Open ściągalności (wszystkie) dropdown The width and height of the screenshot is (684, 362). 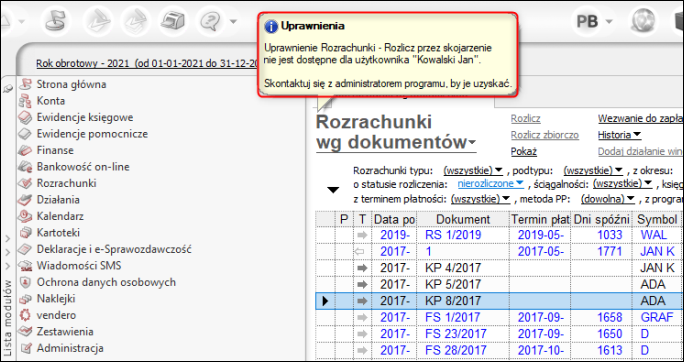pos(622,184)
